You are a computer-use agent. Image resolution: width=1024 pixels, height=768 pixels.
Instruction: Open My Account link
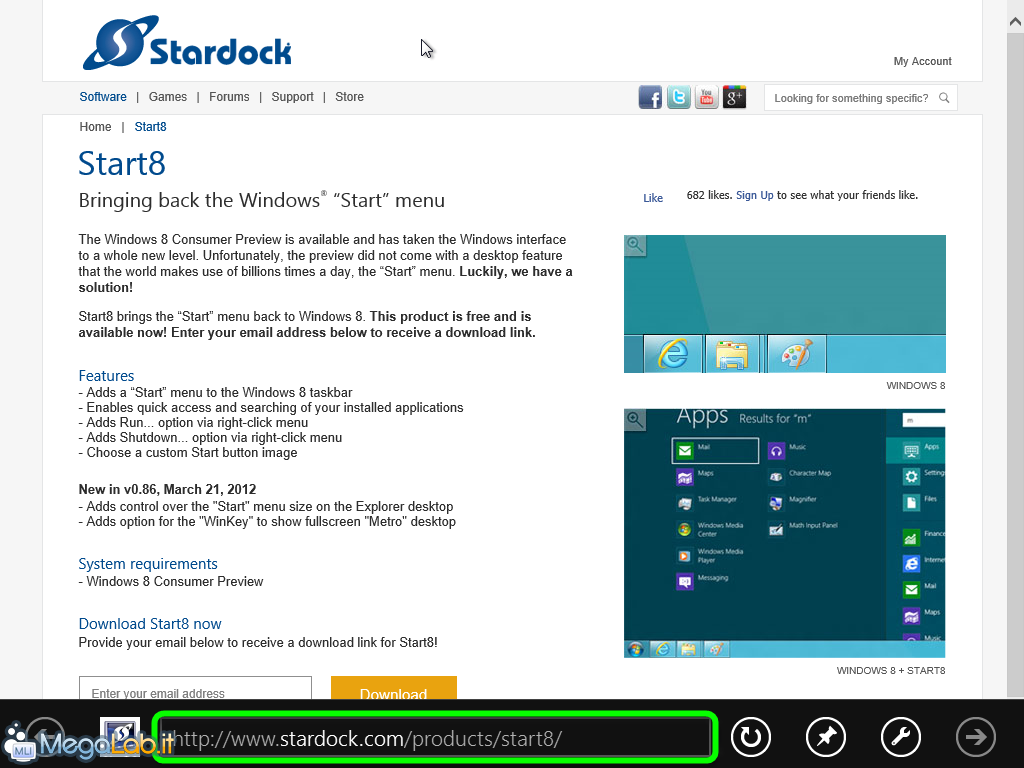pyautogui.click(x=922, y=61)
